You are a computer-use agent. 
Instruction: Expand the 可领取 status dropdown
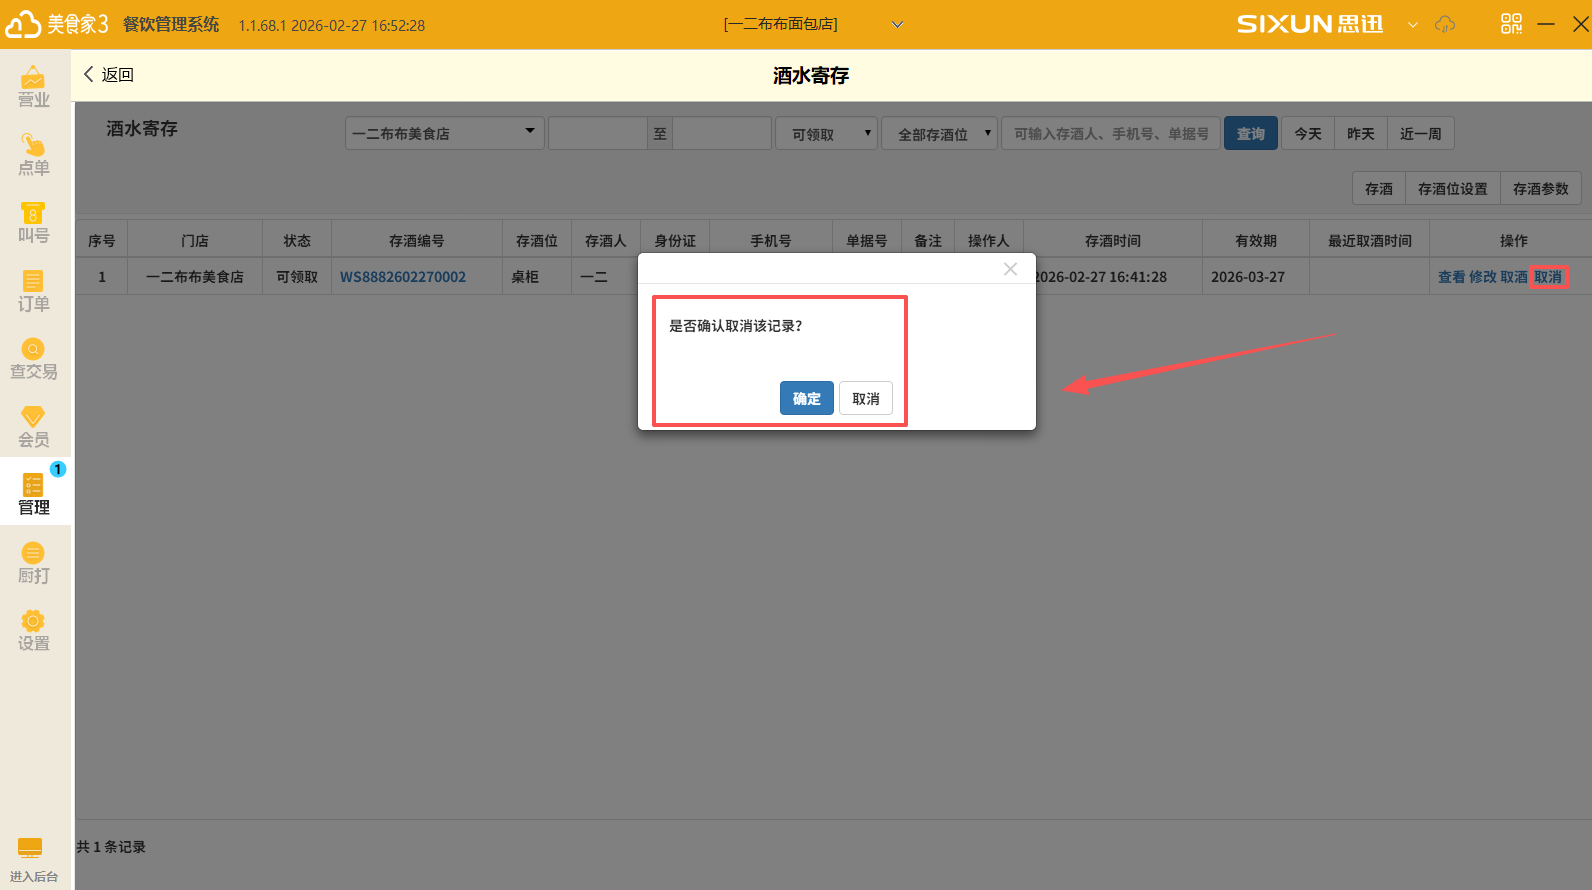click(826, 133)
